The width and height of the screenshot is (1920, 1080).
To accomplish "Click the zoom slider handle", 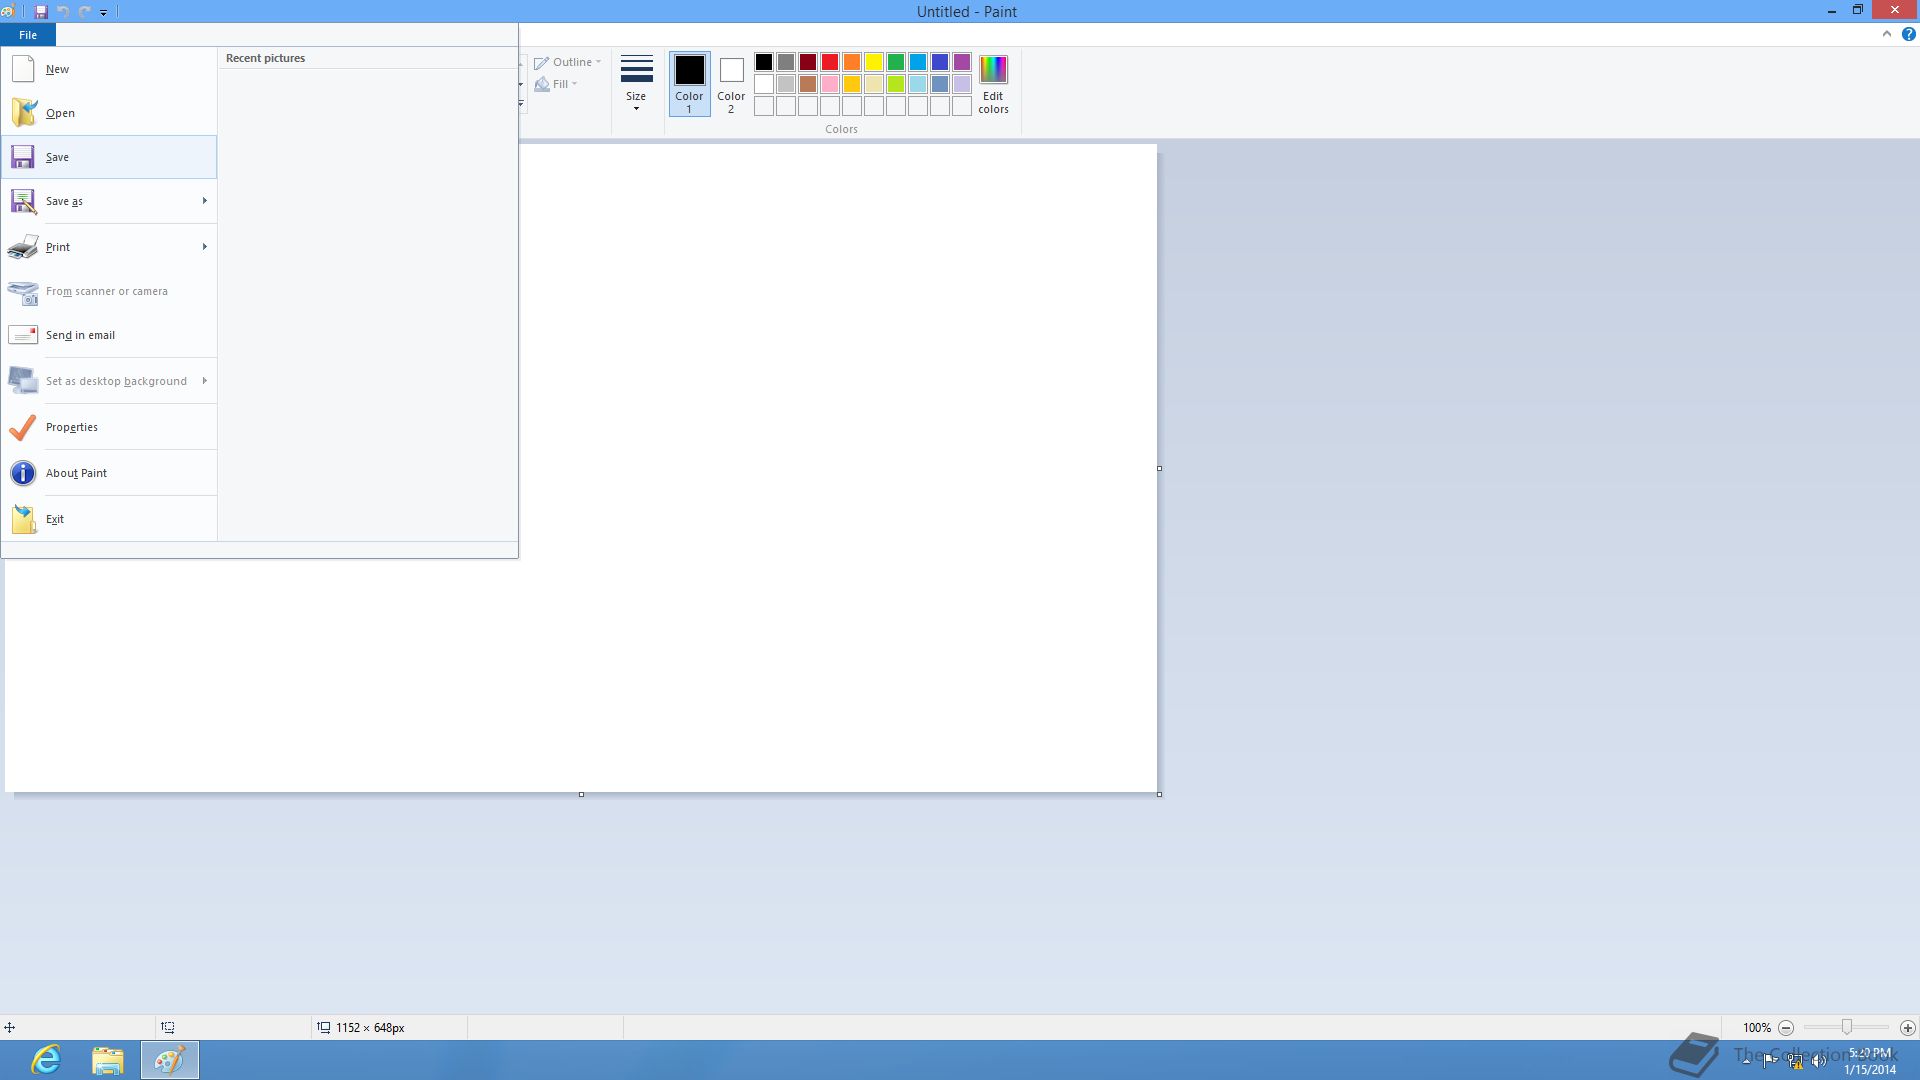I will (1847, 1027).
